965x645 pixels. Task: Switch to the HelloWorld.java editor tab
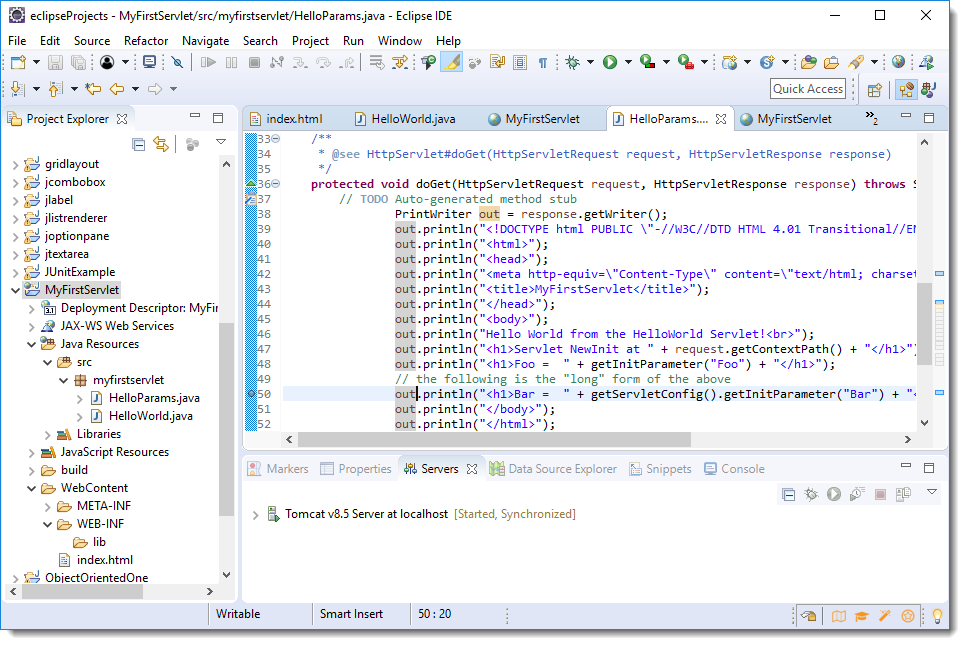[406, 119]
